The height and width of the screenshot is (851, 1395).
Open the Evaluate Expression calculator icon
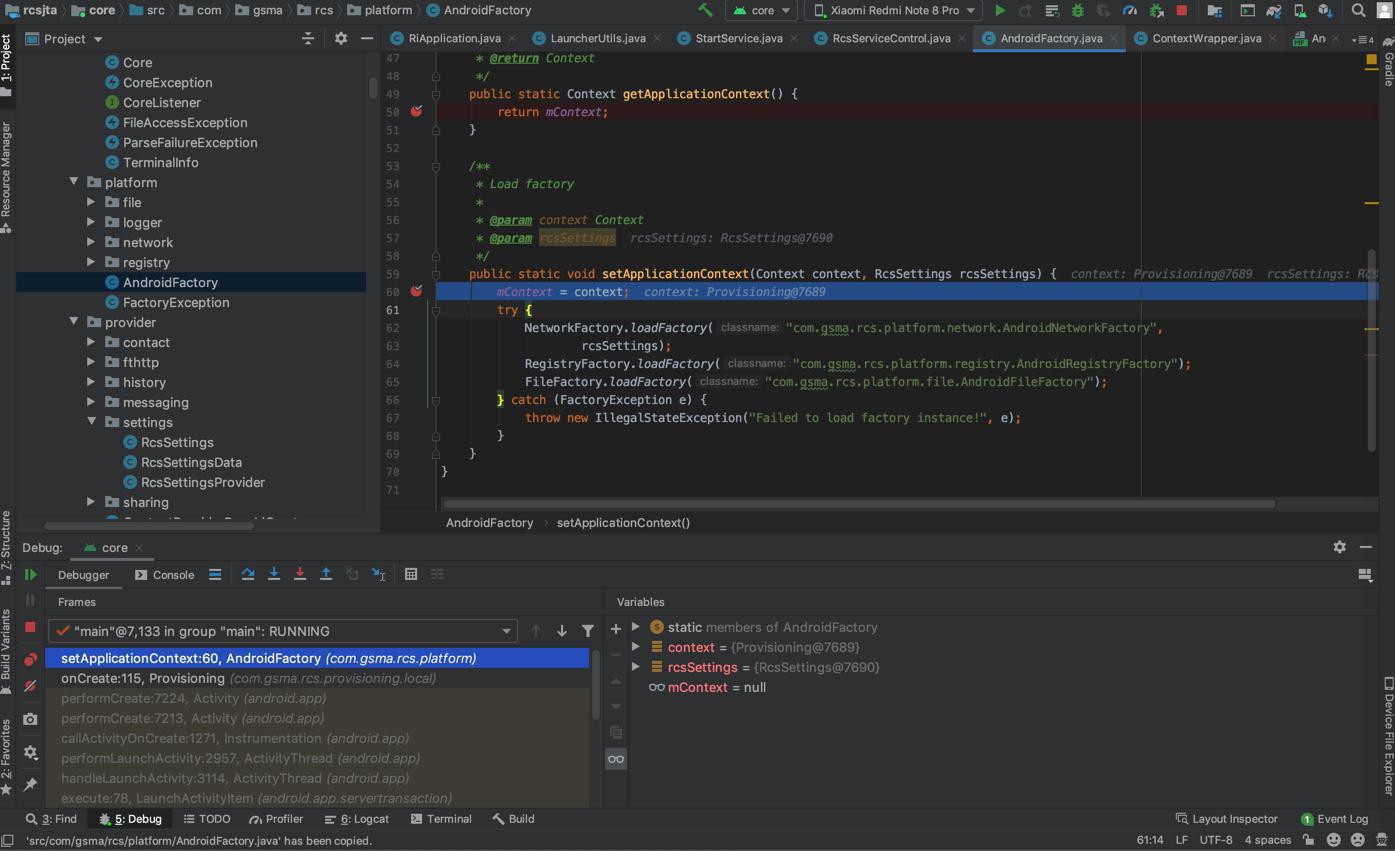click(411, 574)
